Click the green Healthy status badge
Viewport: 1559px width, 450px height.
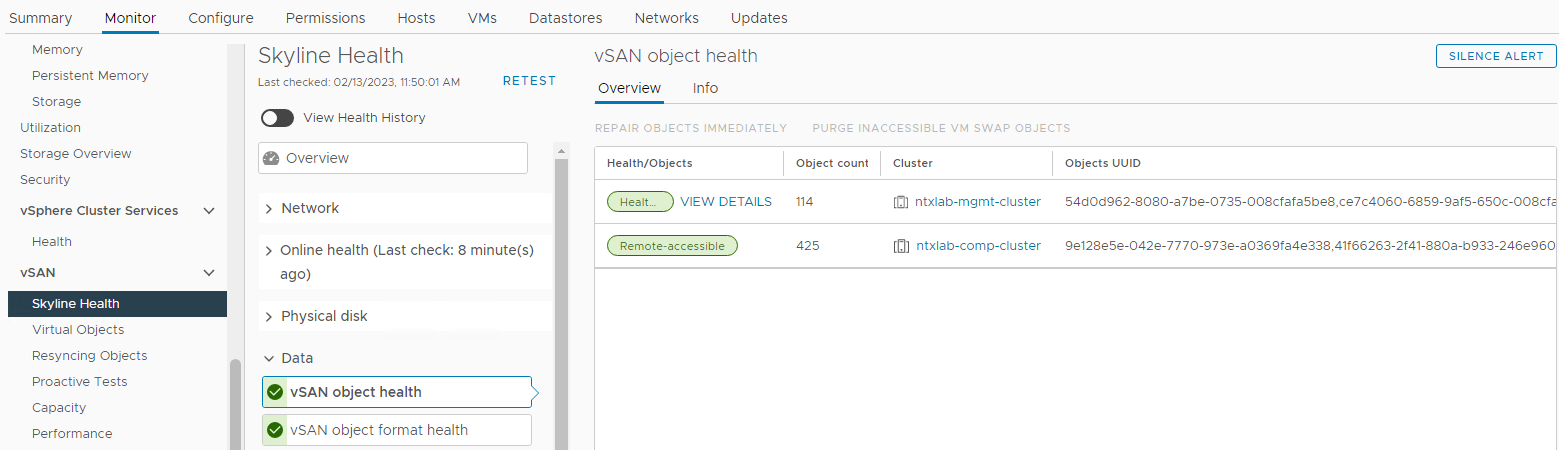coord(640,202)
